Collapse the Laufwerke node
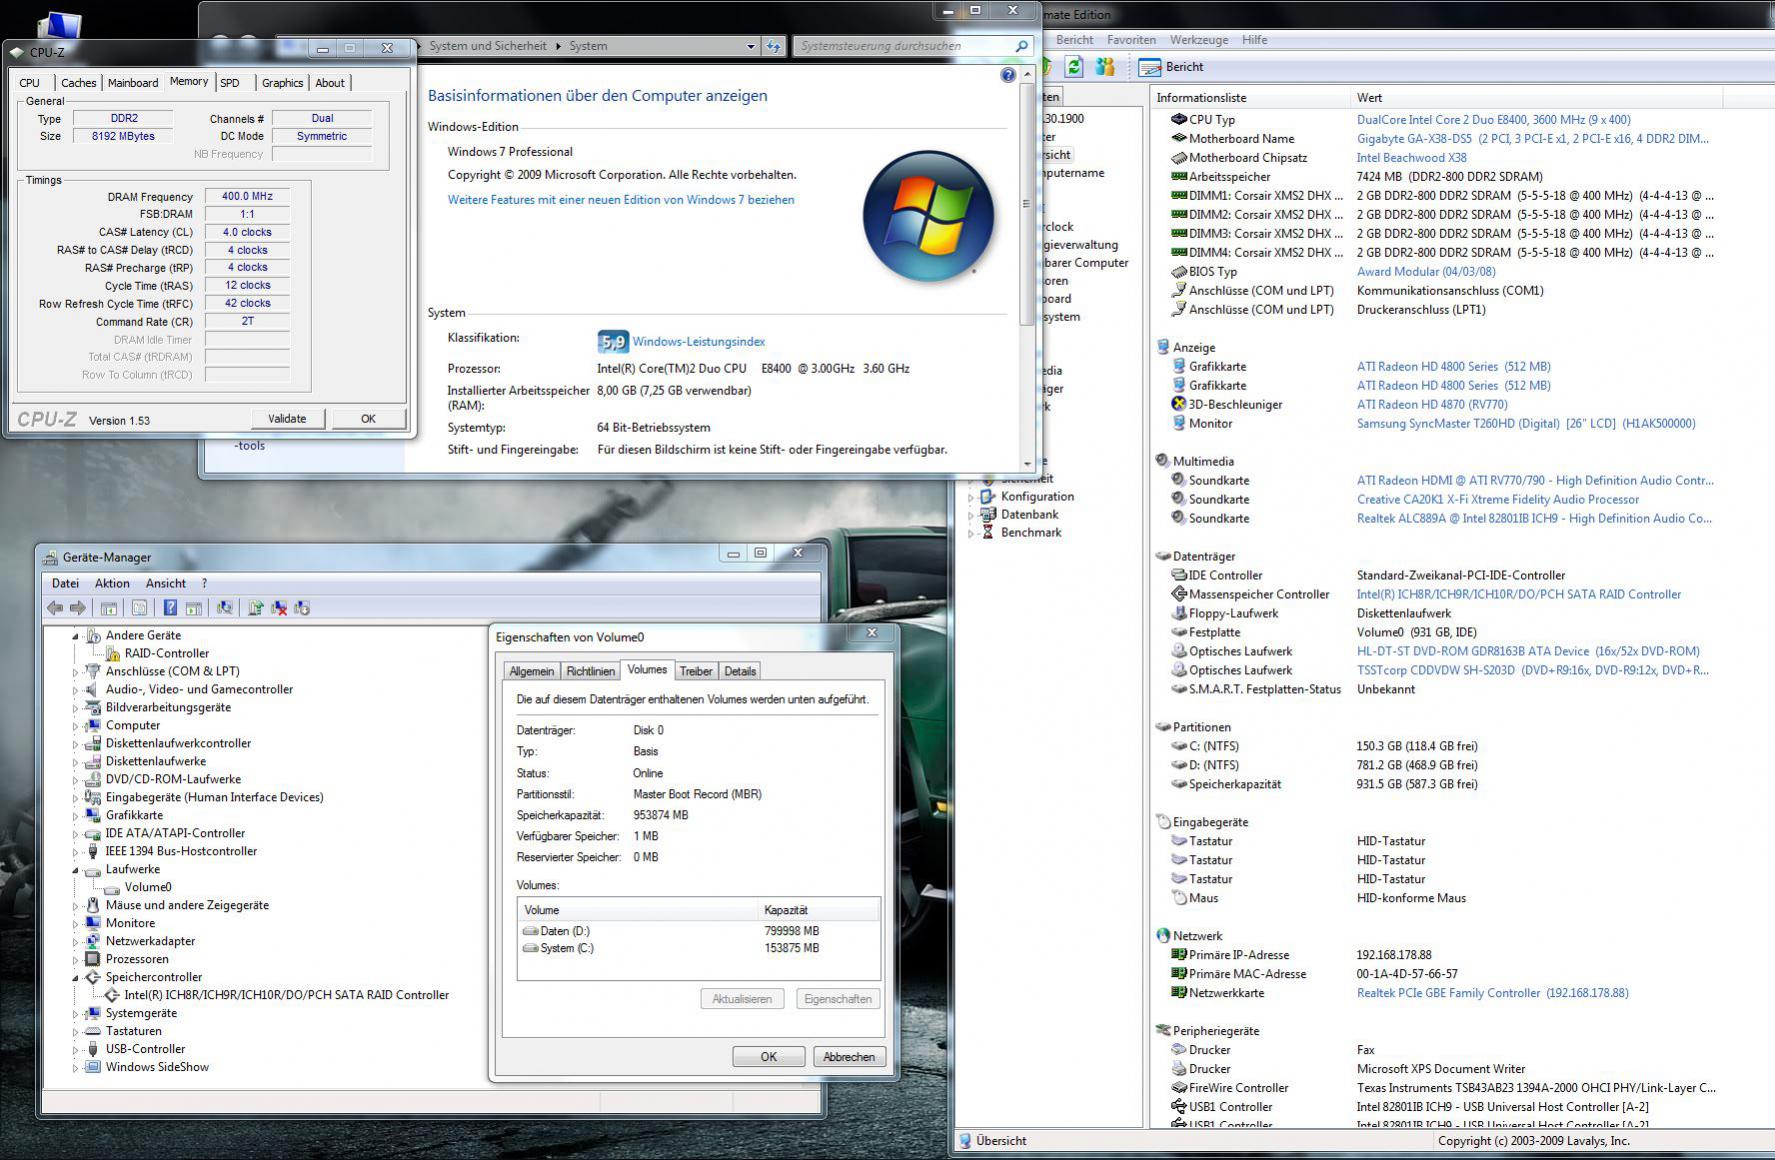 [75, 870]
